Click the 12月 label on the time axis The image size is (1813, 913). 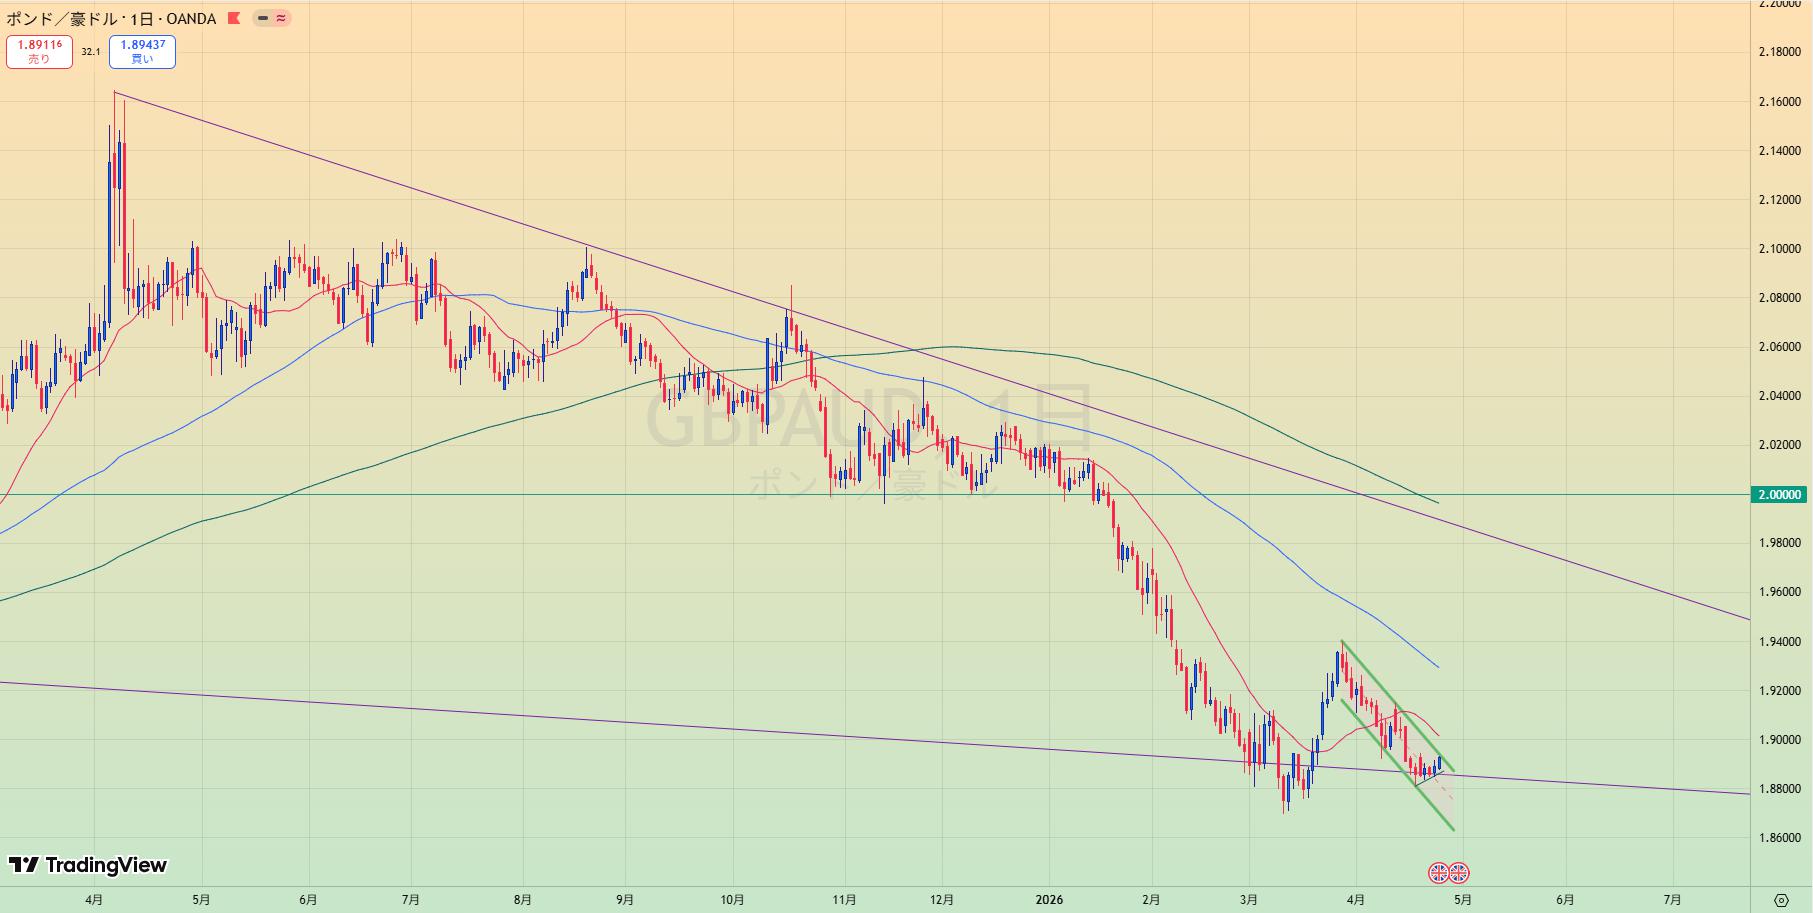[x=941, y=900]
